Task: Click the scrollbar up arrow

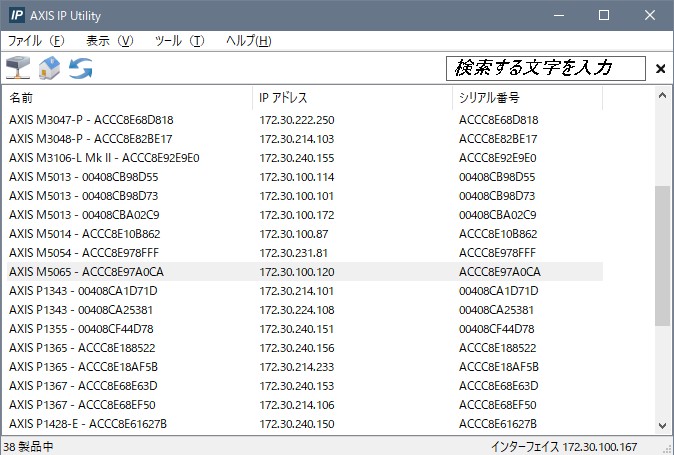Action: tap(662, 96)
